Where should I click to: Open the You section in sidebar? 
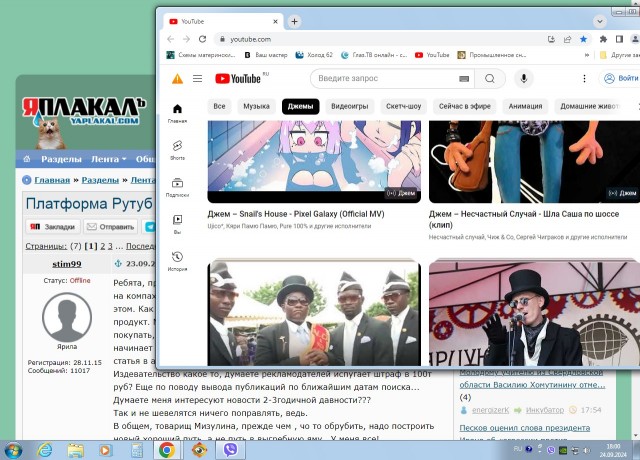pyautogui.click(x=177, y=224)
